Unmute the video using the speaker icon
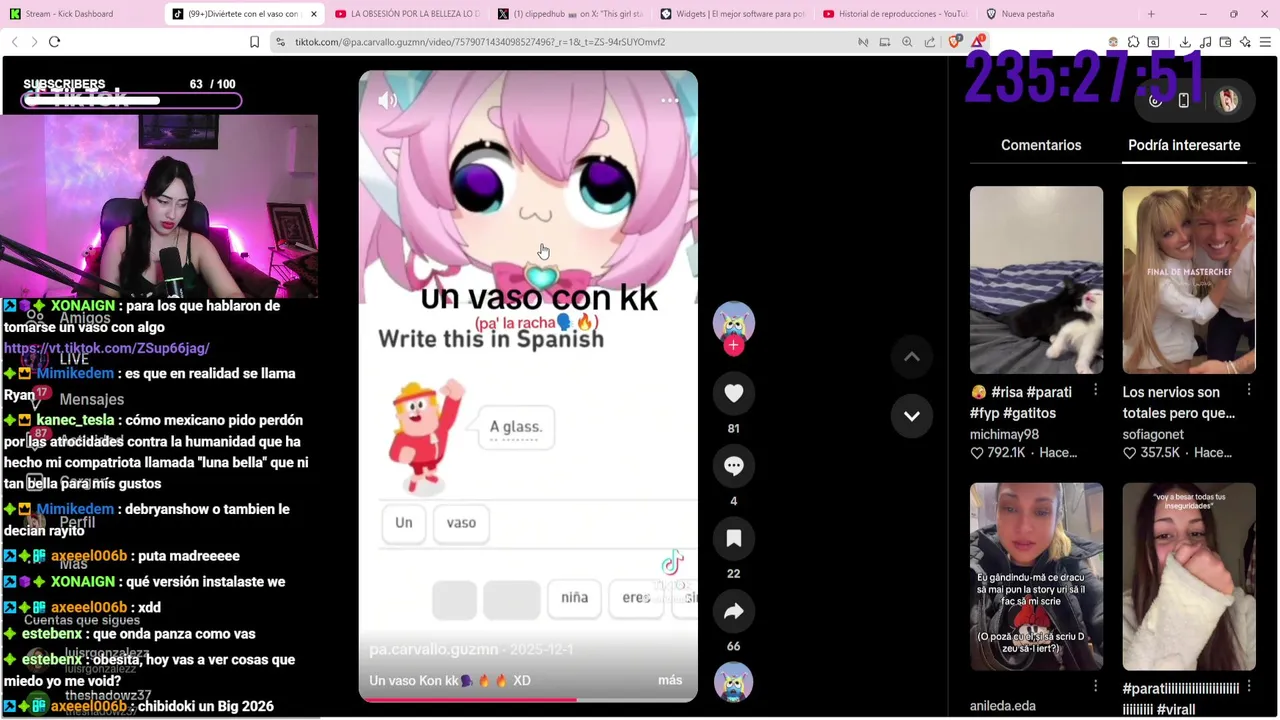Image resolution: width=1280 pixels, height=720 pixels. click(x=388, y=100)
